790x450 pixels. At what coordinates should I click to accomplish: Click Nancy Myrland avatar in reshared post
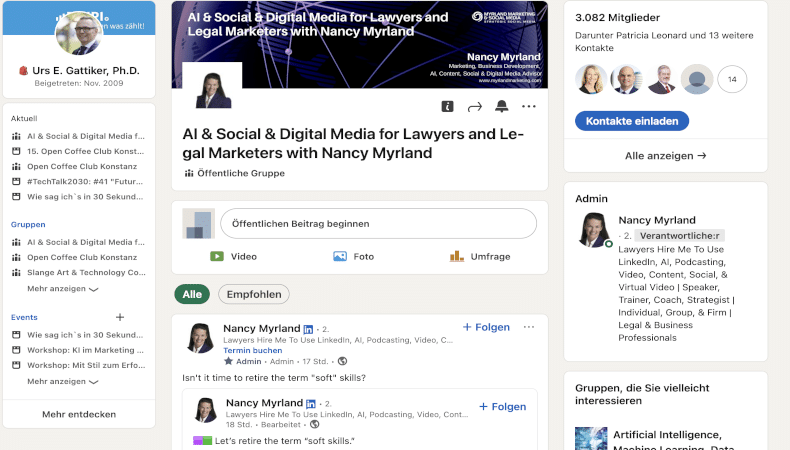[x=206, y=410]
